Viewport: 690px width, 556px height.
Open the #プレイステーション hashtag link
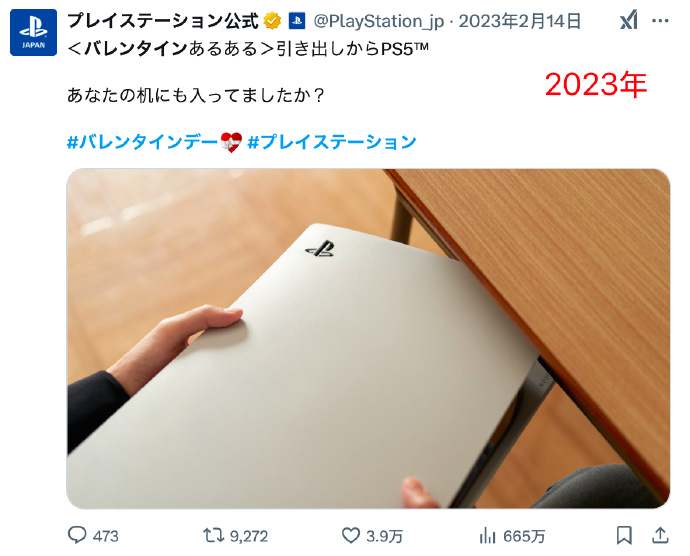pyautogui.click(x=332, y=142)
